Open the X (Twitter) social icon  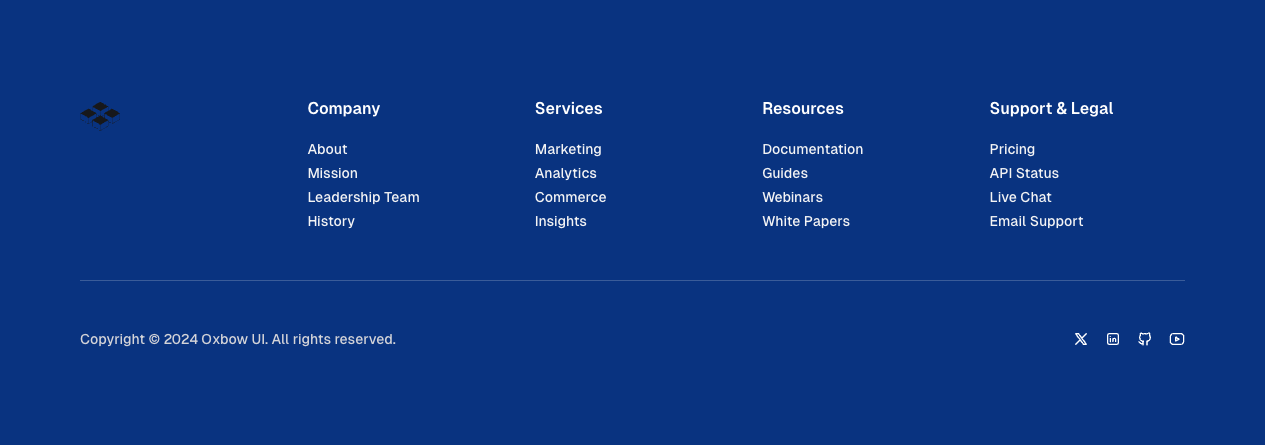[1081, 339]
